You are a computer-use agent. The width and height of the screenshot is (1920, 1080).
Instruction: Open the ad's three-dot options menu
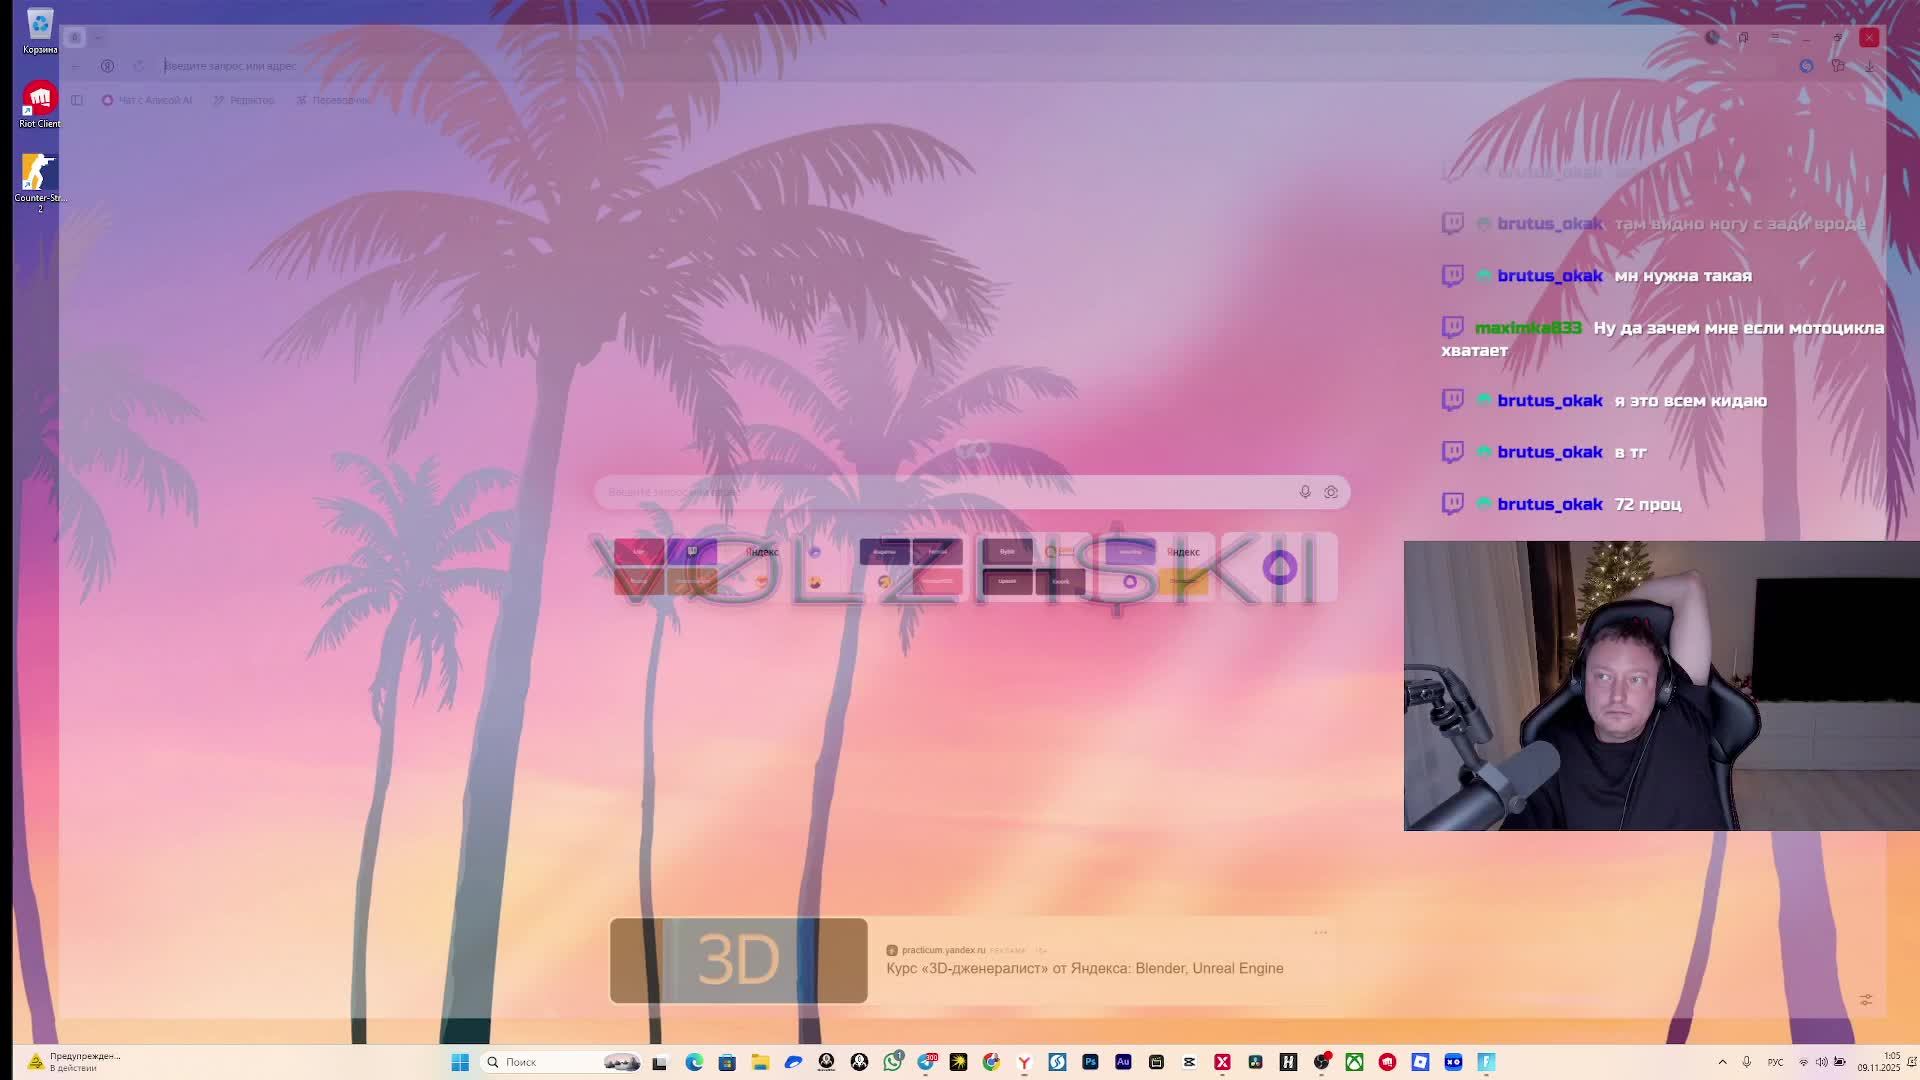tap(1320, 932)
